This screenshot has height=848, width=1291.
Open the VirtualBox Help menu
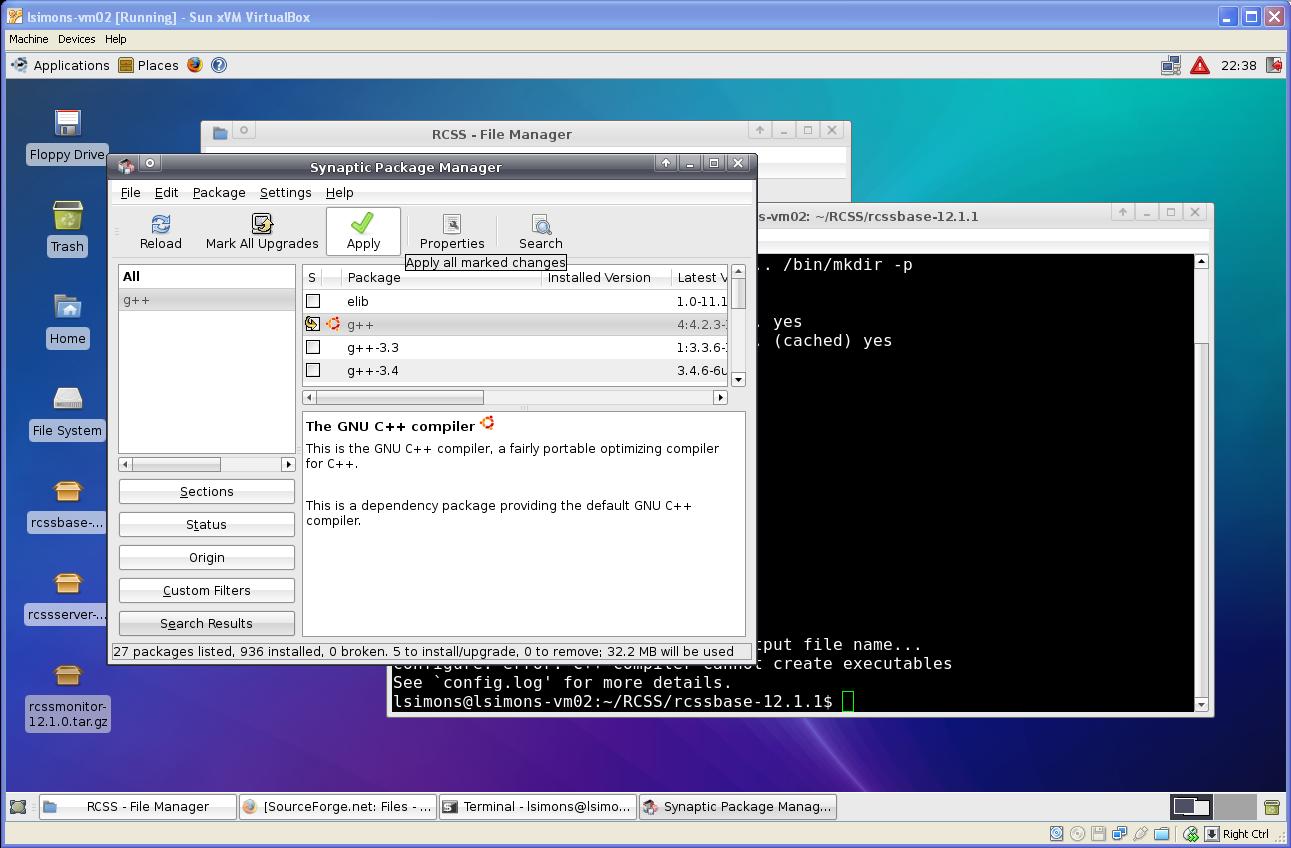(115, 39)
